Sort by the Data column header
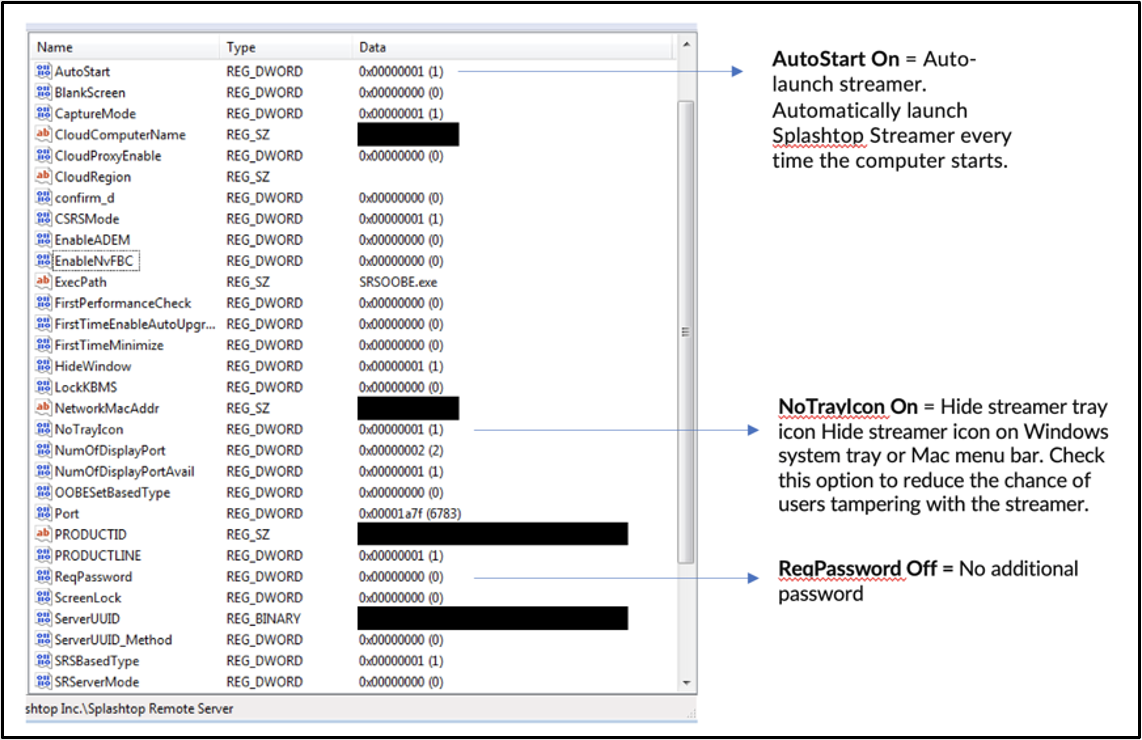The width and height of the screenshot is (1142, 740). pyautogui.click(x=513, y=47)
